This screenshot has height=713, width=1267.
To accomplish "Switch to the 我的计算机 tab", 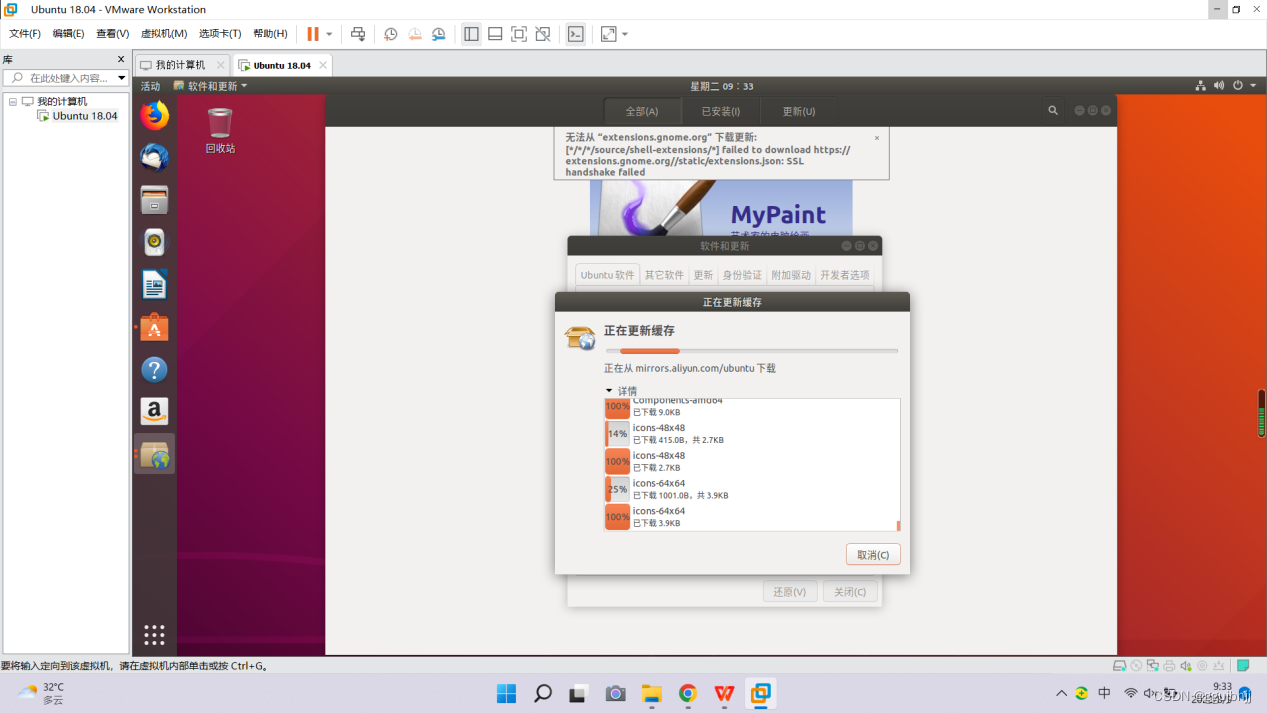I will pyautogui.click(x=180, y=65).
